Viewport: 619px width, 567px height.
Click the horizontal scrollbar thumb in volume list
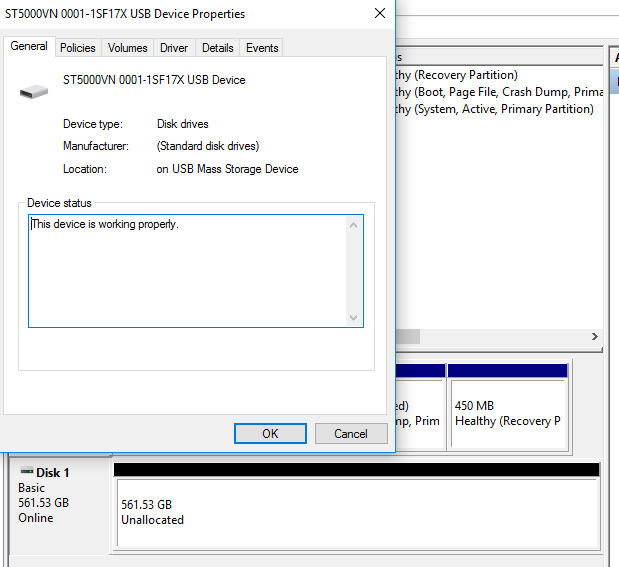pos(408,336)
